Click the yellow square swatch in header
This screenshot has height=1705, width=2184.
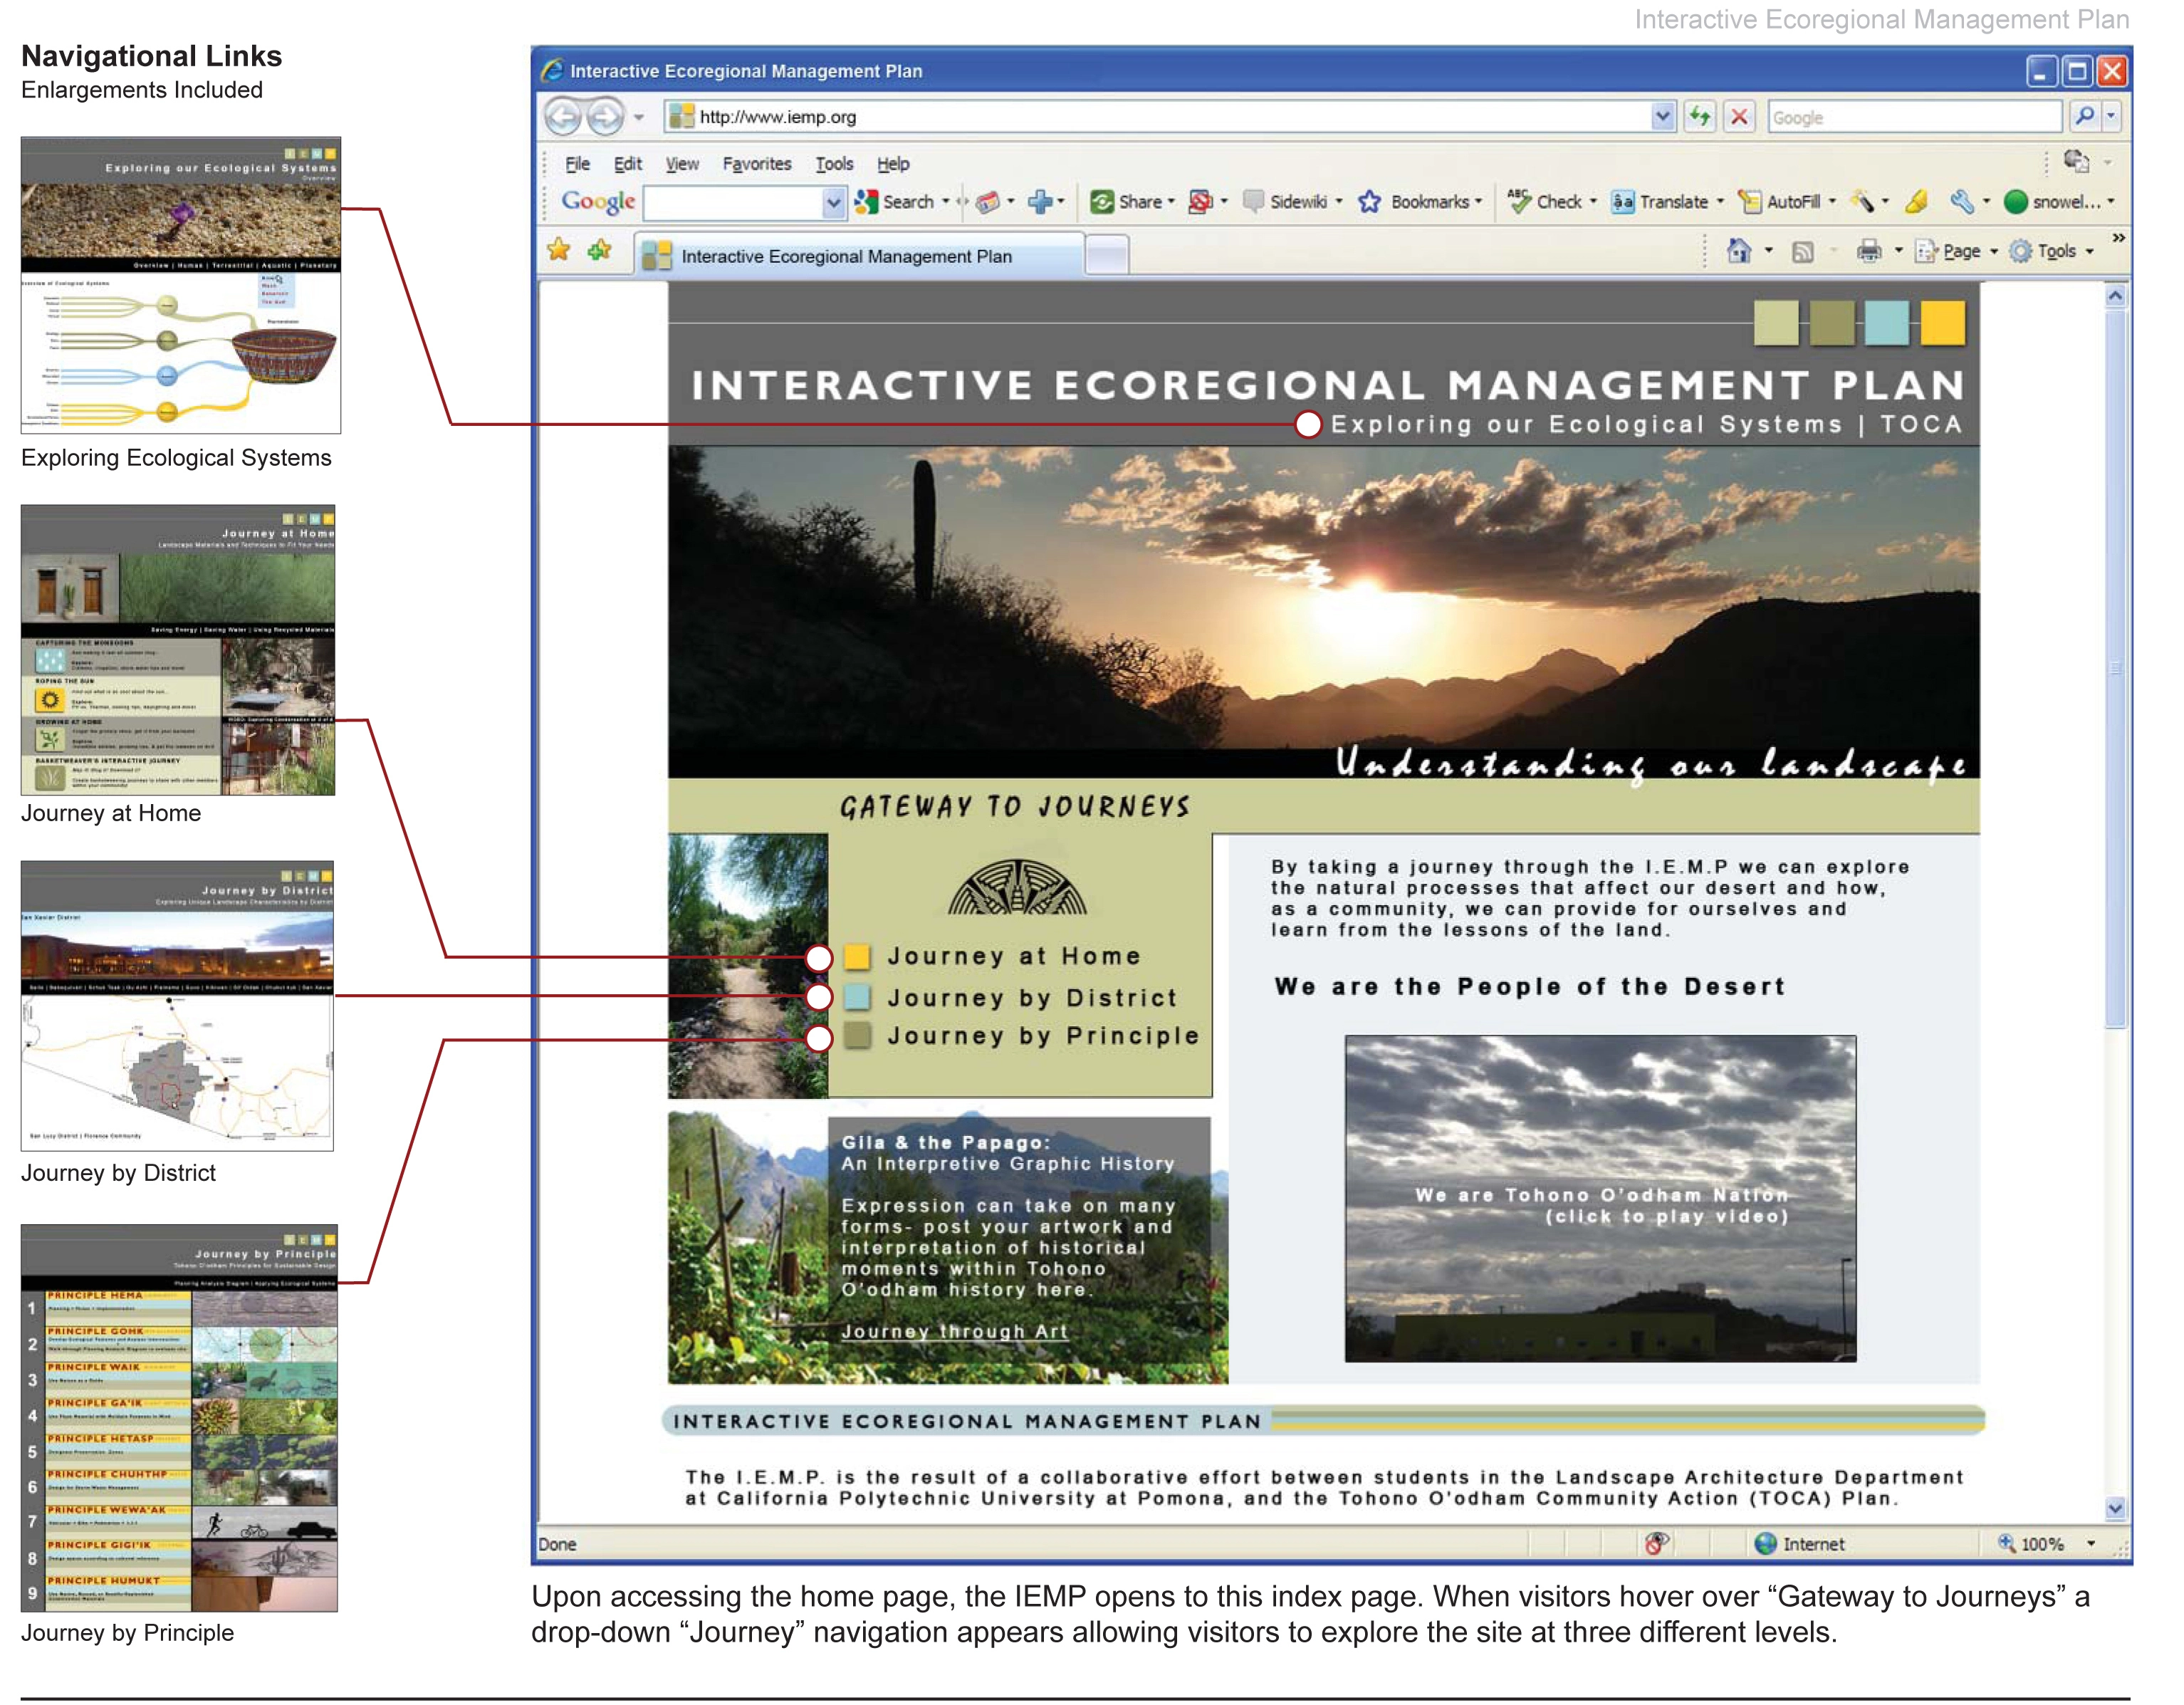[x=1942, y=323]
